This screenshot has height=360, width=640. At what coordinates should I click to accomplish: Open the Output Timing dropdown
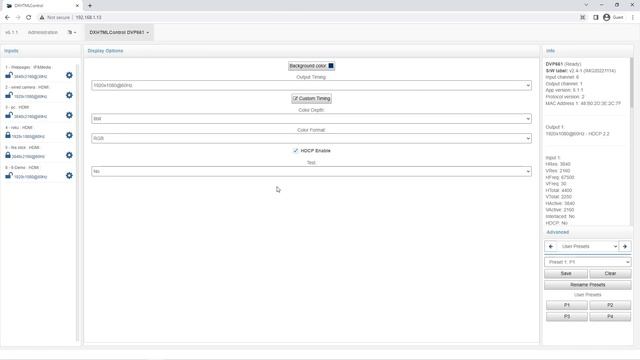coord(311,85)
